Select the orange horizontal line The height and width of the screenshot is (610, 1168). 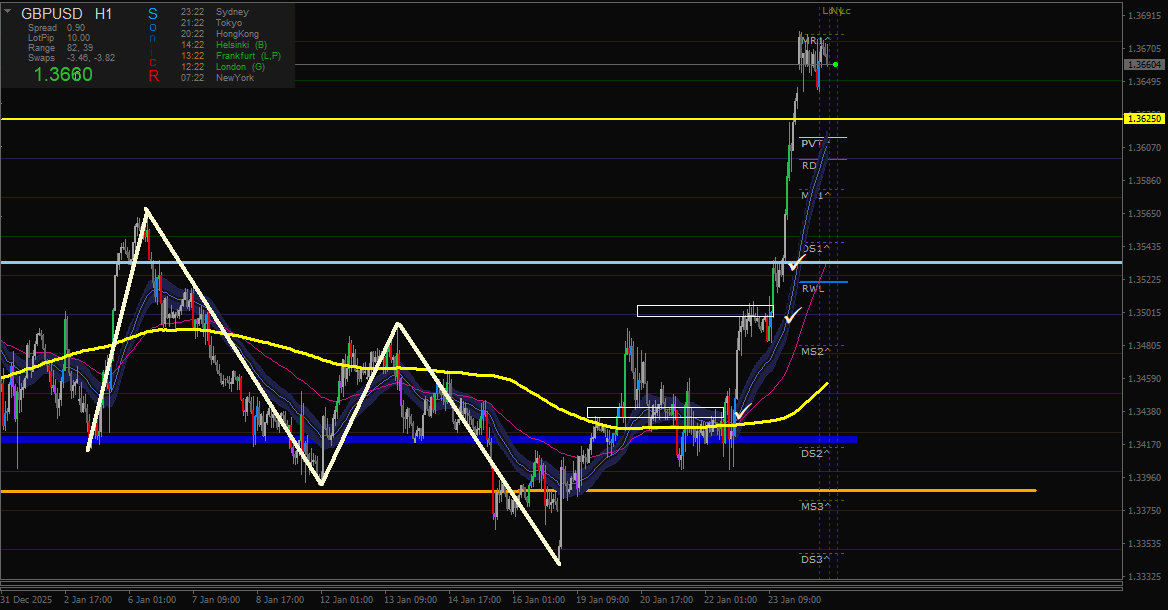click(518, 491)
